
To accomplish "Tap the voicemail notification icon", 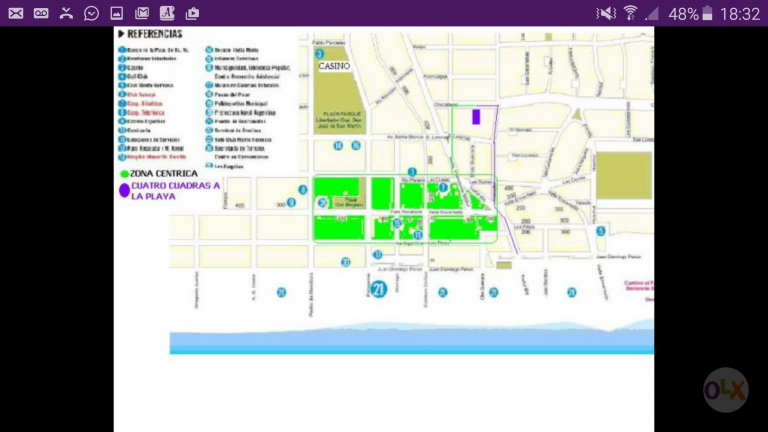I will coord(41,13).
